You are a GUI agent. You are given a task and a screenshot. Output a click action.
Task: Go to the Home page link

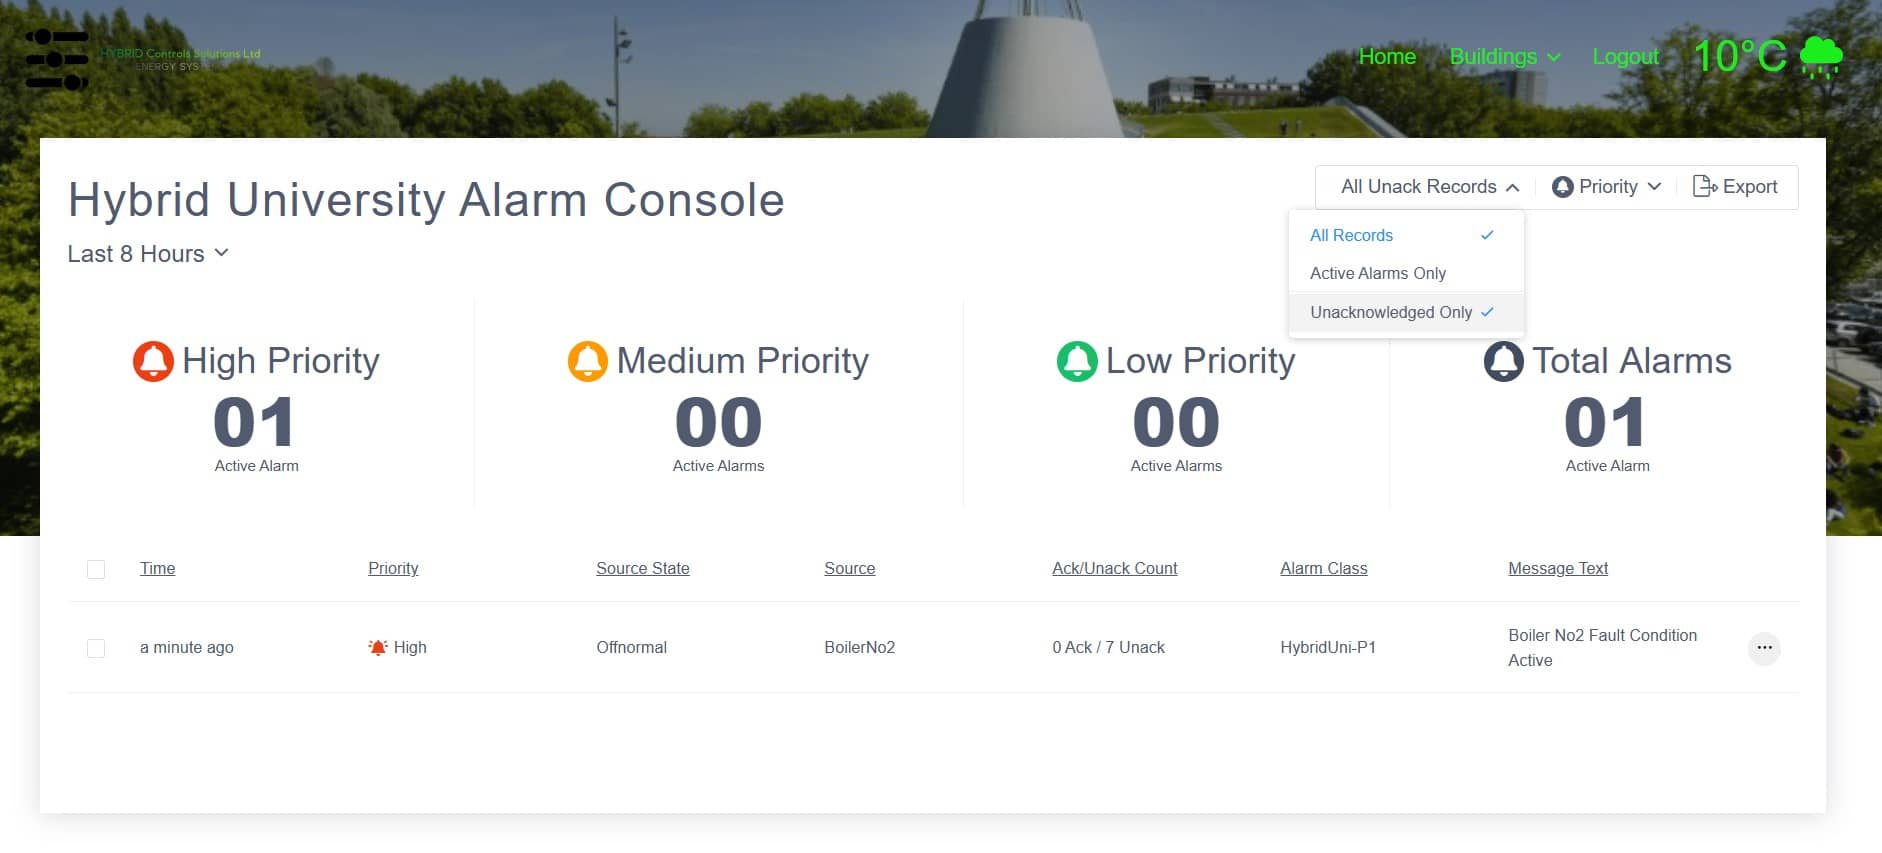pyautogui.click(x=1387, y=57)
